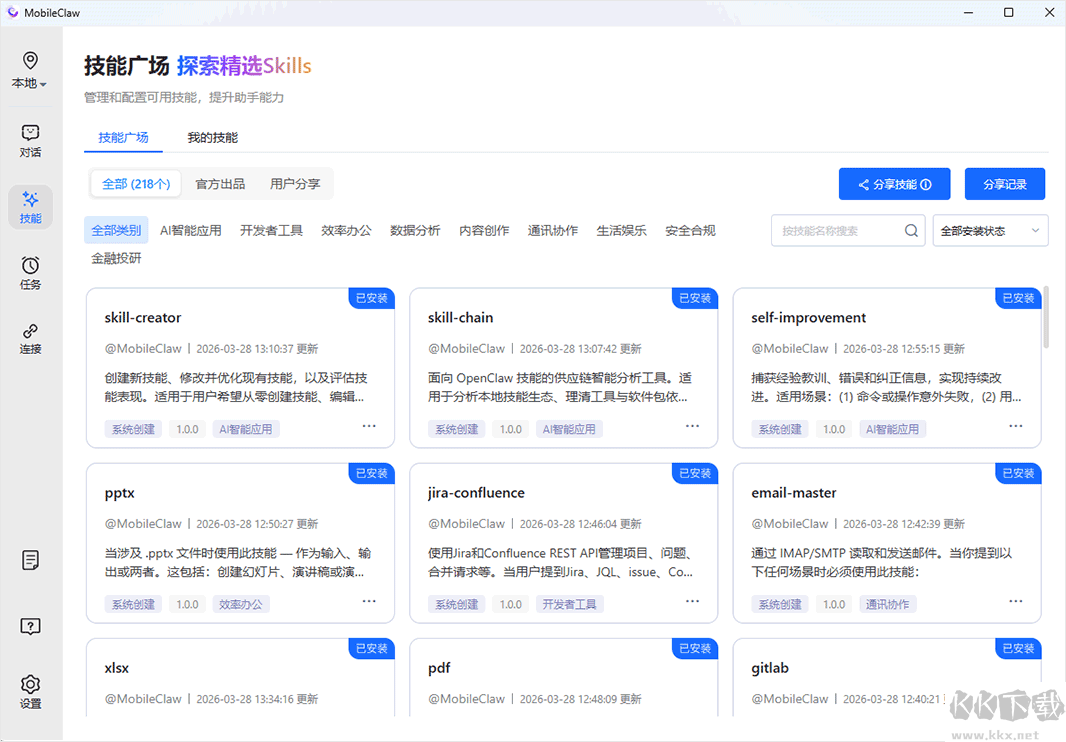This screenshot has width=1066, height=742.
Task: Open the 本地 location dropdown in sidebar
Action: (30, 70)
